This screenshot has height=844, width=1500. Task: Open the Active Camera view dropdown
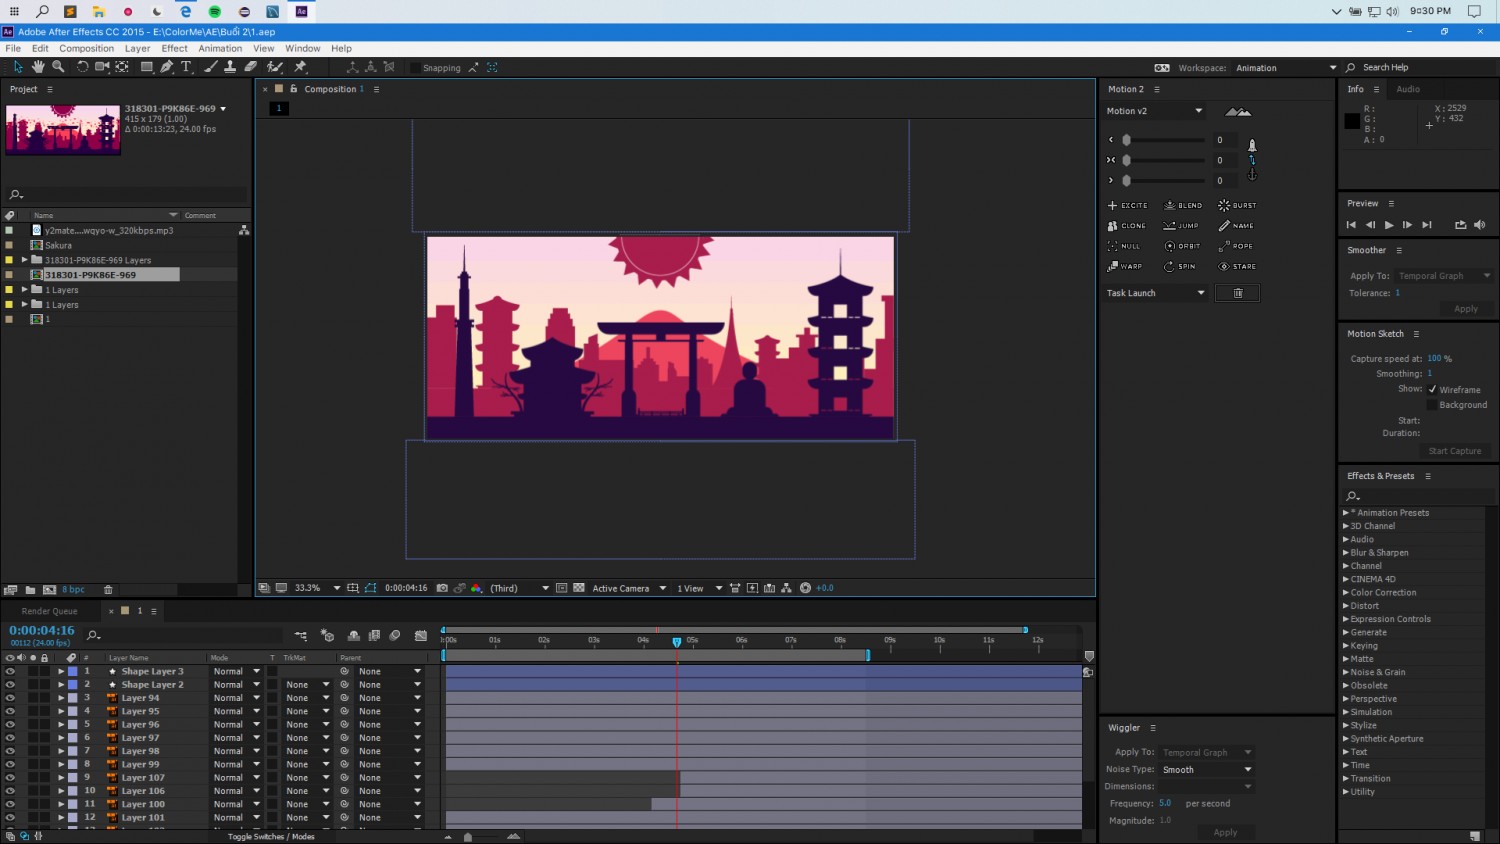pyautogui.click(x=629, y=588)
